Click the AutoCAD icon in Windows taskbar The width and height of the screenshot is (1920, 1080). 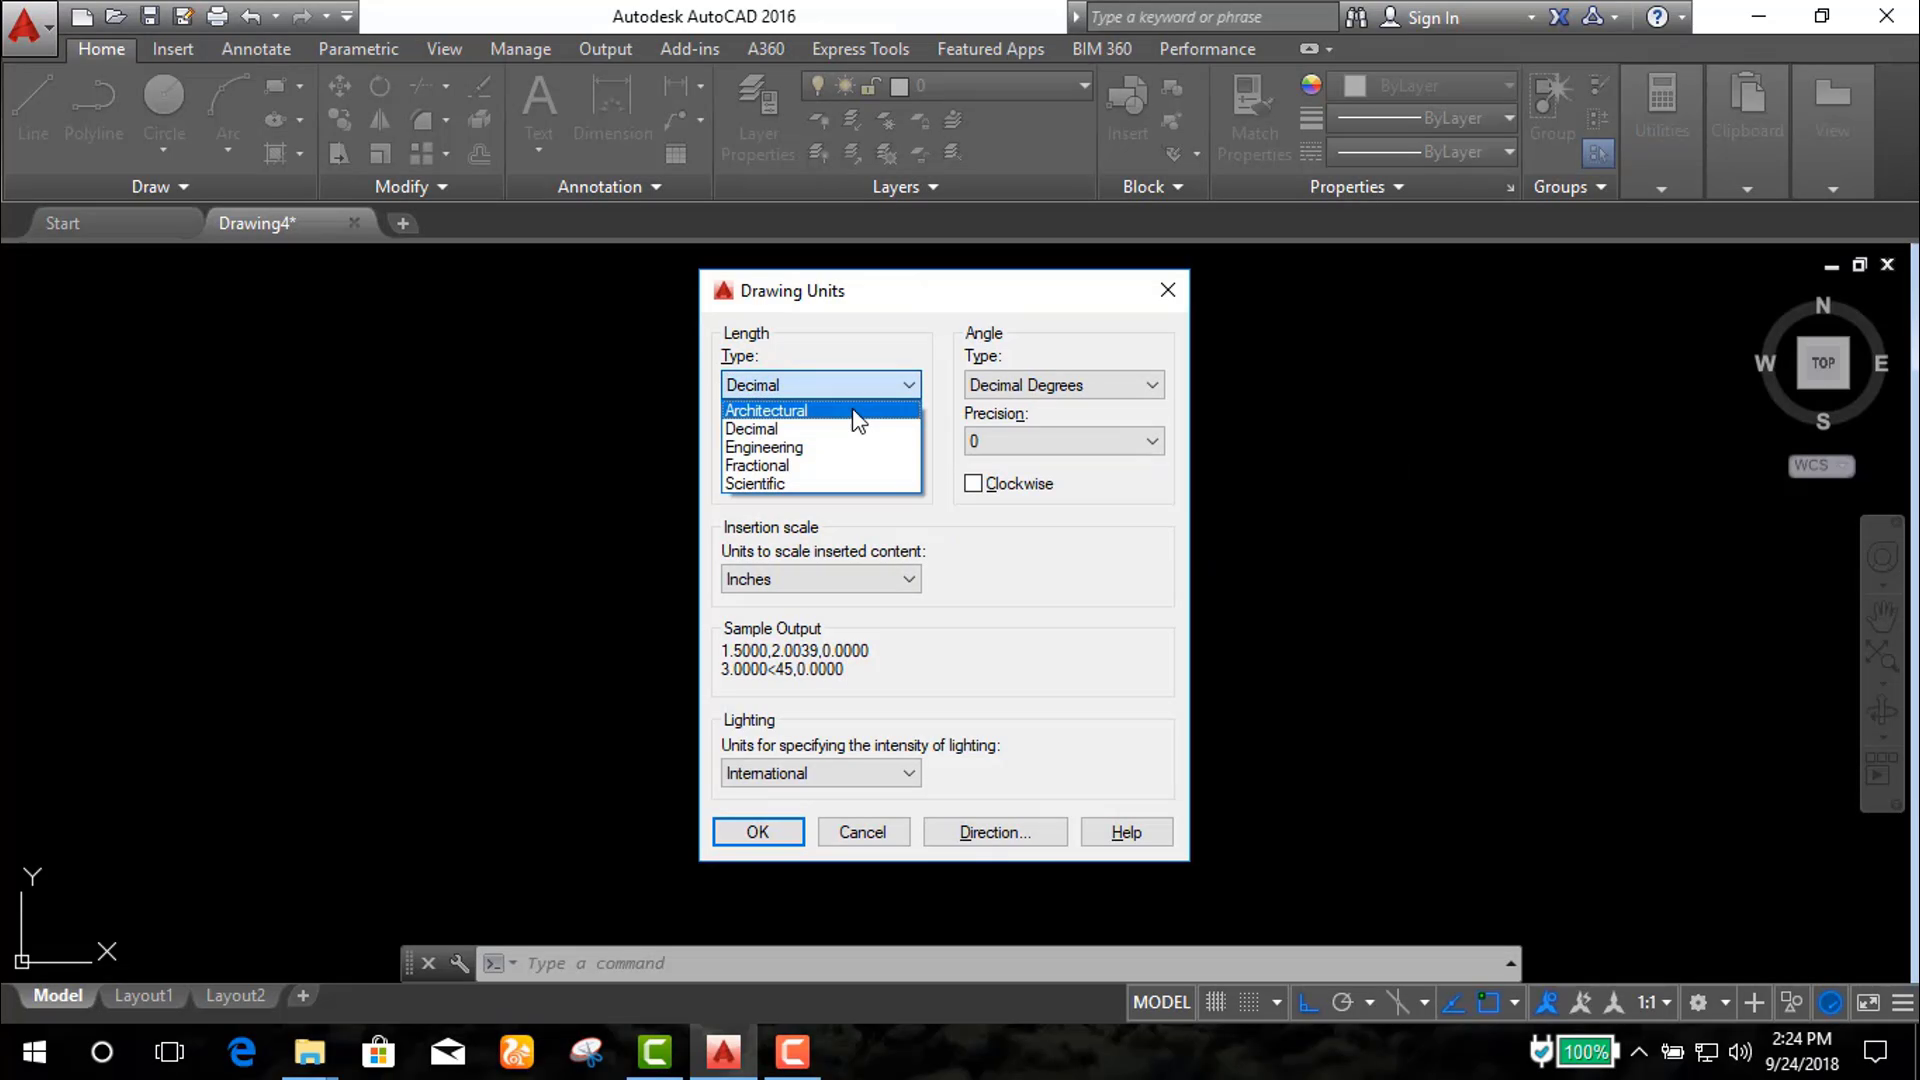pos(723,1052)
